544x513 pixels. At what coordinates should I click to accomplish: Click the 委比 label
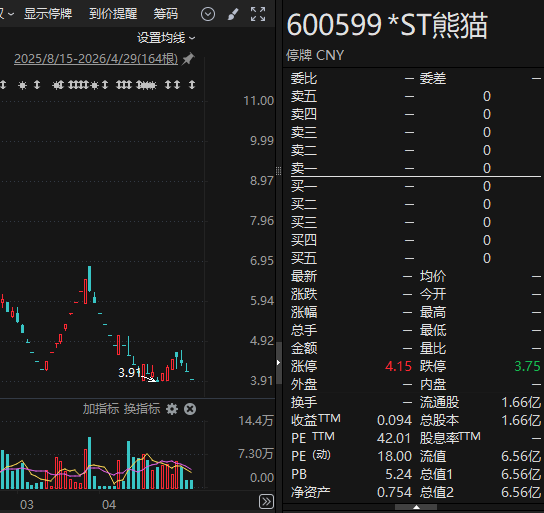point(304,78)
